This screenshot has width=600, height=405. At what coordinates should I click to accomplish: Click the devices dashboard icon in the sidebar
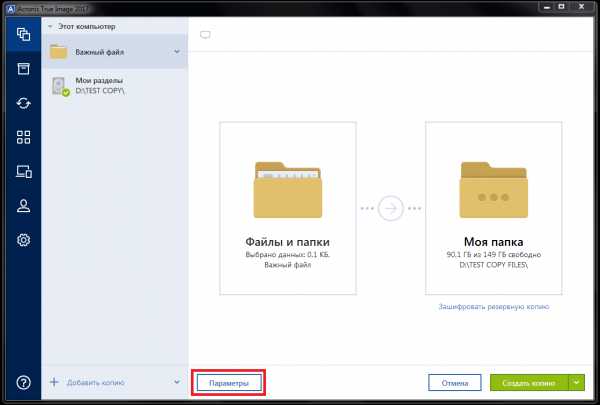pos(21,172)
